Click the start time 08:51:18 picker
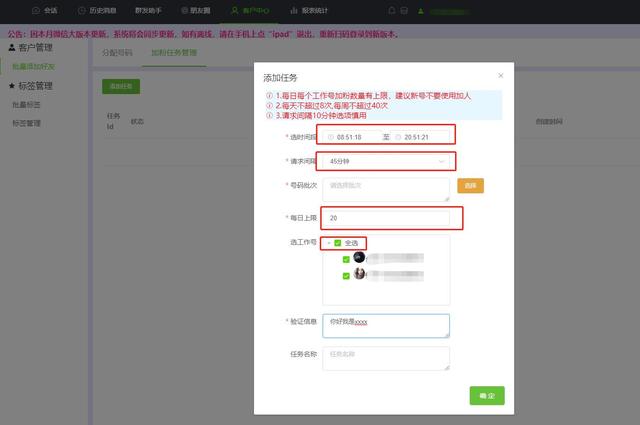 coord(354,136)
